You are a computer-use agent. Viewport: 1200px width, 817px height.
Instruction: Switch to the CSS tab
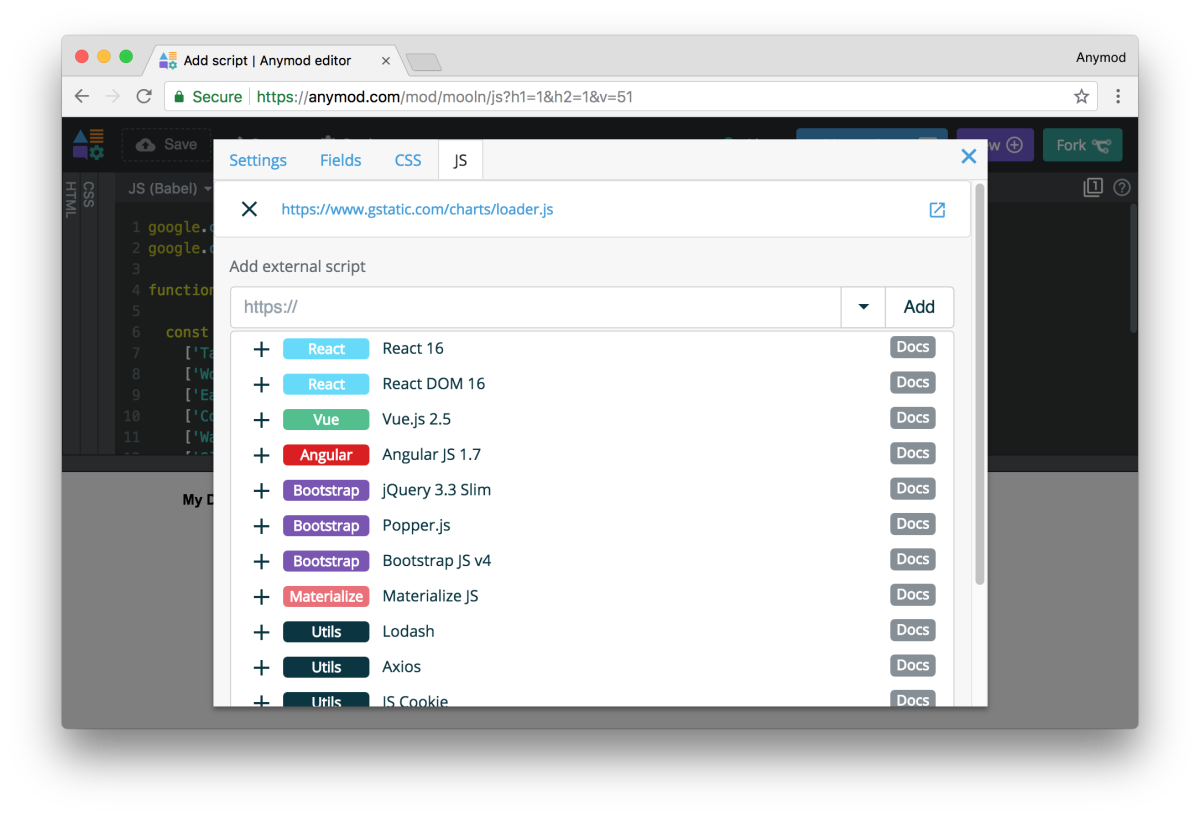(x=408, y=160)
